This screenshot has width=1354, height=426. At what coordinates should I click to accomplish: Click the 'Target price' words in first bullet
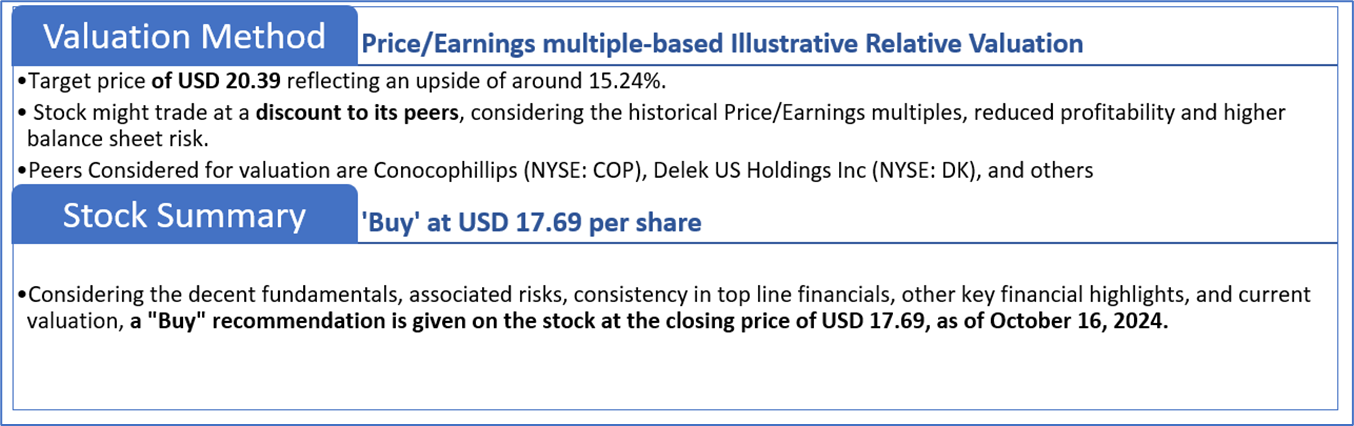(88, 81)
